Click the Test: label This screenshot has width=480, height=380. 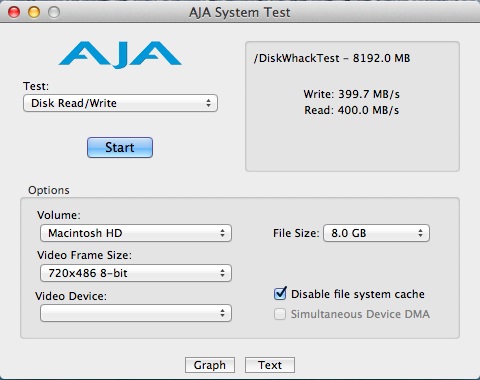pyautogui.click(x=36, y=86)
